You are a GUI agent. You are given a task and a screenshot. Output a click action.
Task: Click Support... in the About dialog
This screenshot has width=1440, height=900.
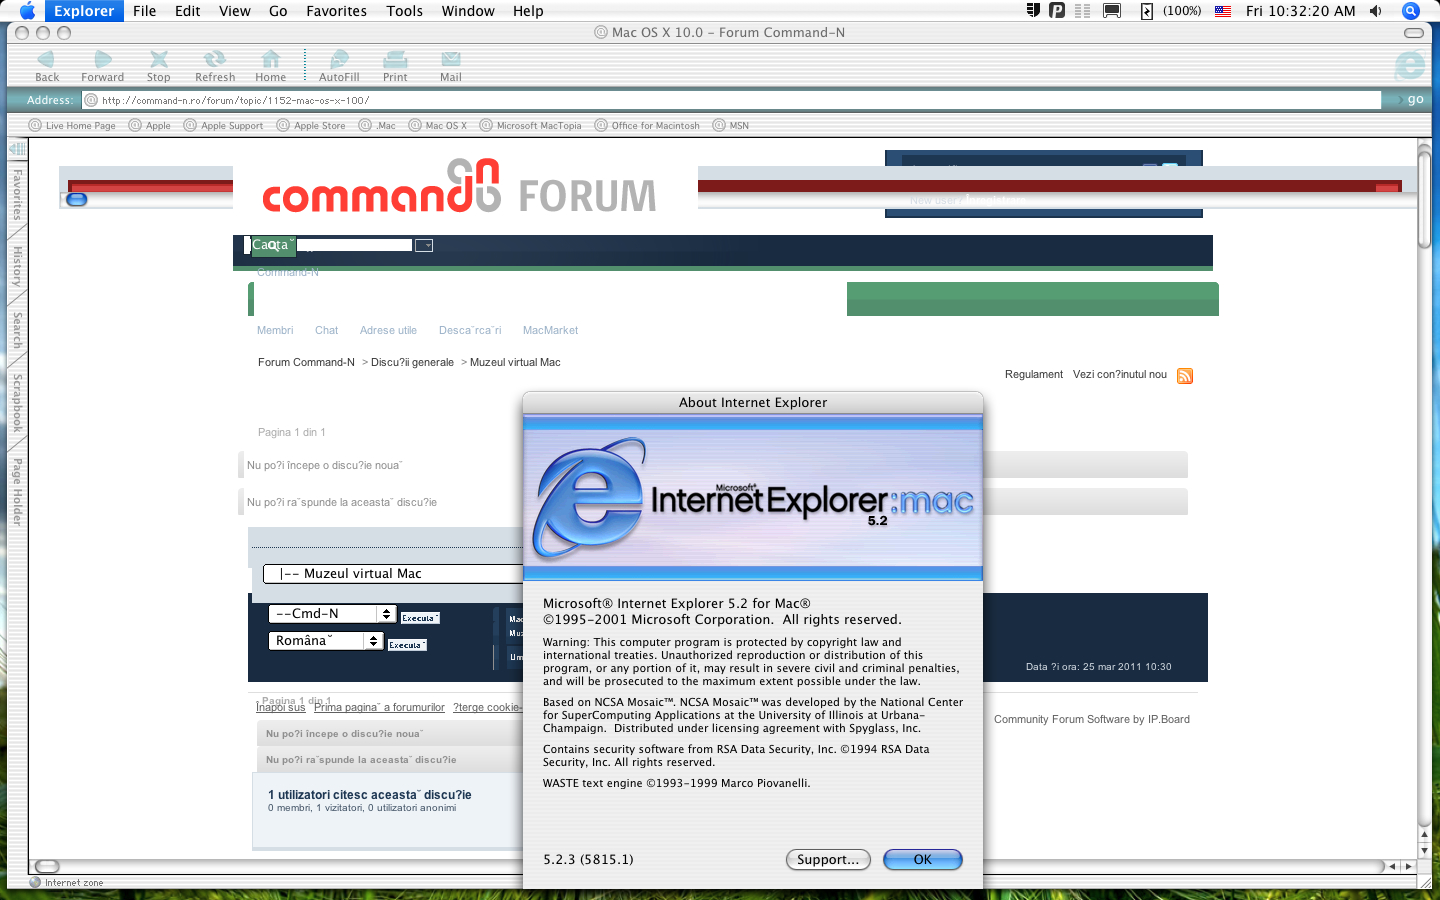828,859
